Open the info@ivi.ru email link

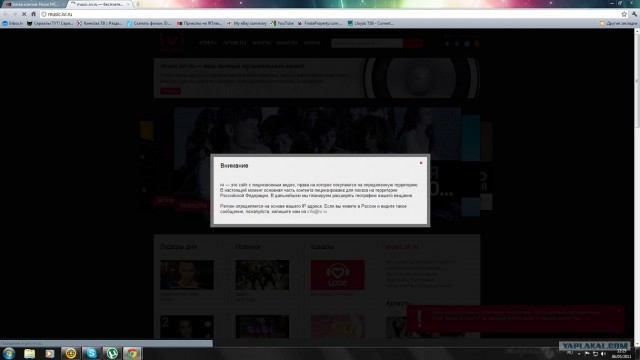tap(317, 211)
